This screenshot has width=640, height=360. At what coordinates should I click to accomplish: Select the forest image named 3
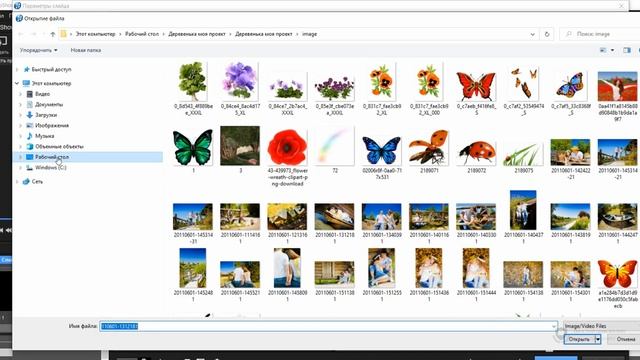[240, 146]
